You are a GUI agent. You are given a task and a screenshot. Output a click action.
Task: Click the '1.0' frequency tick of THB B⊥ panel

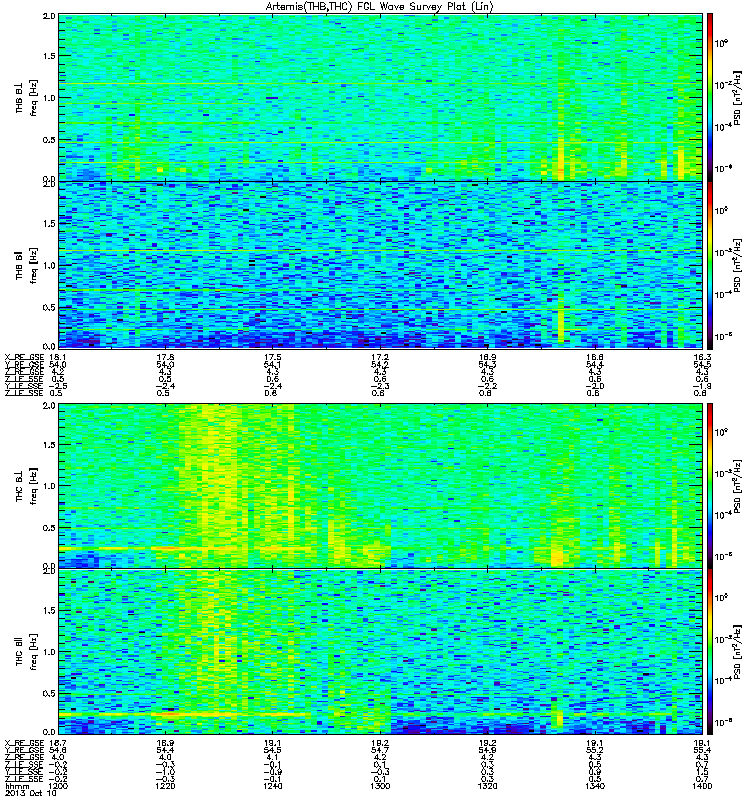(49, 98)
